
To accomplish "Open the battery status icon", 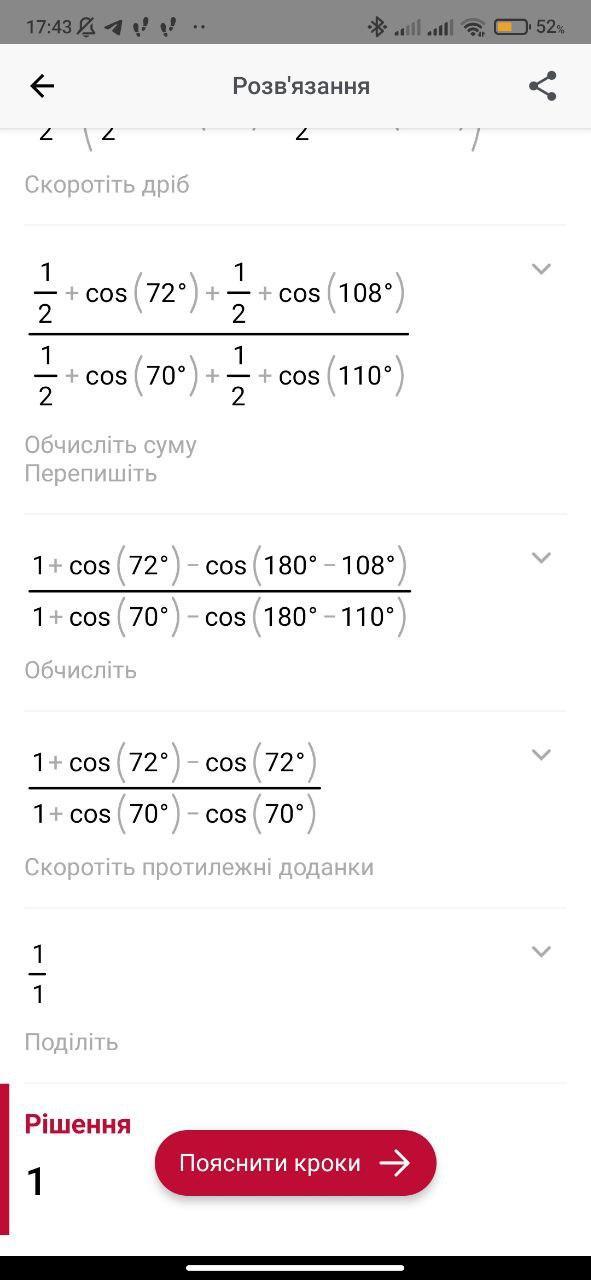I will pos(511,27).
